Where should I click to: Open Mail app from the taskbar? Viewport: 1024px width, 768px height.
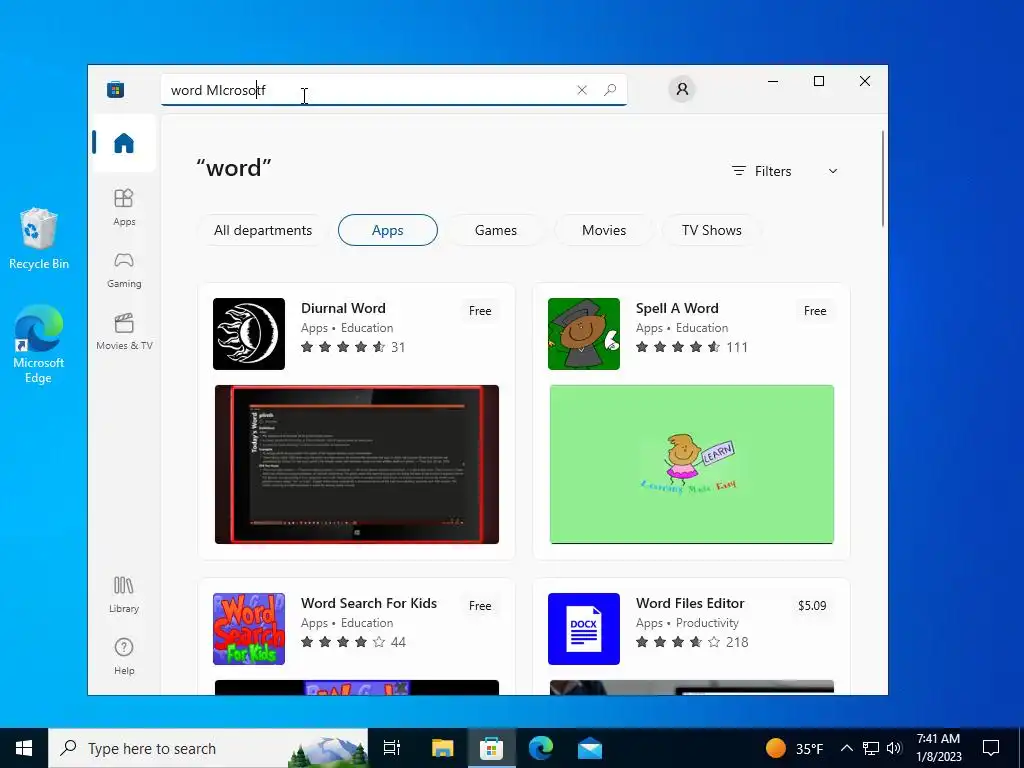[x=590, y=748]
